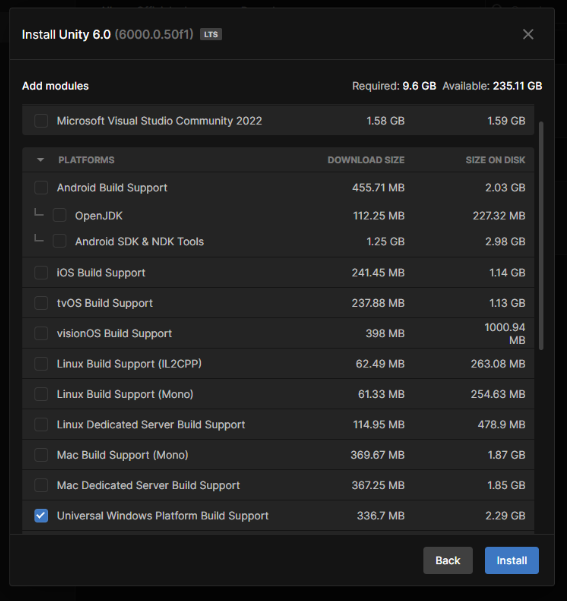Image resolution: width=567 pixels, height=601 pixels.
Task: Enable Android Build Support checkbox
Action: pyautogui.click(x=41, y=188)
